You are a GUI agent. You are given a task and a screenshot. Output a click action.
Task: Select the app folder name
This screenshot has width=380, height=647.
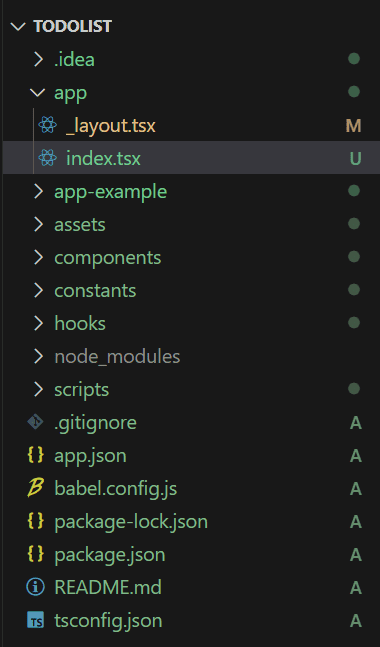tap(71, 93)
